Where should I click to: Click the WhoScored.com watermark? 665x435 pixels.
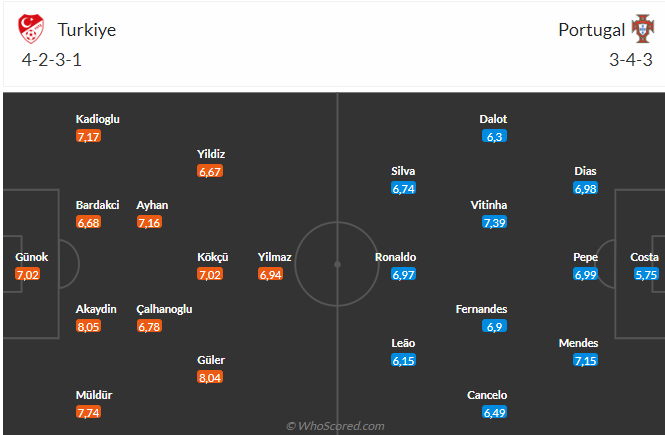(334, 425)
